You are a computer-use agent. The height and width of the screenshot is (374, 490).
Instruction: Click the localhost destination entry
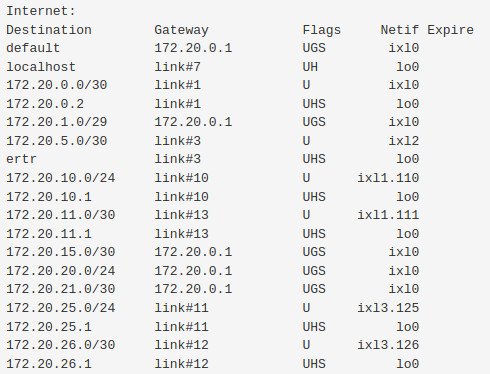tap(41, 67)
